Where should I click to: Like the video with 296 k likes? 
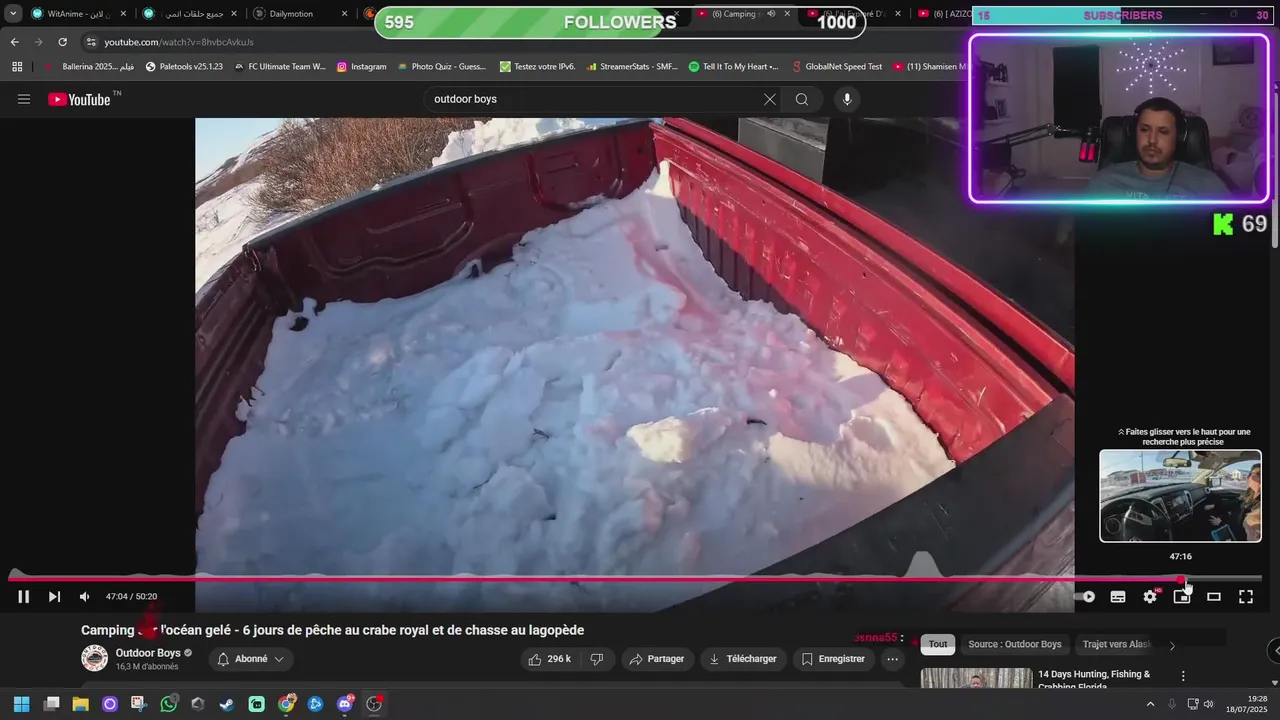point(549,659)
